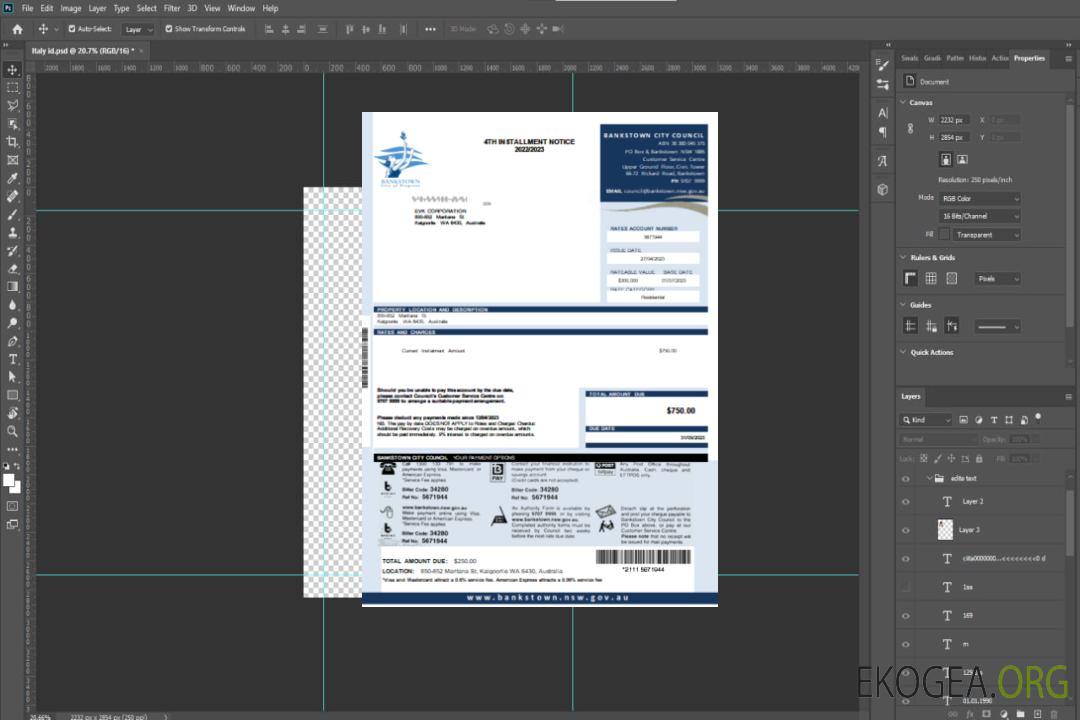Open the 16 Bits/Channel dropdown
Screen dimensions: 1080x720
click(979, 216)
